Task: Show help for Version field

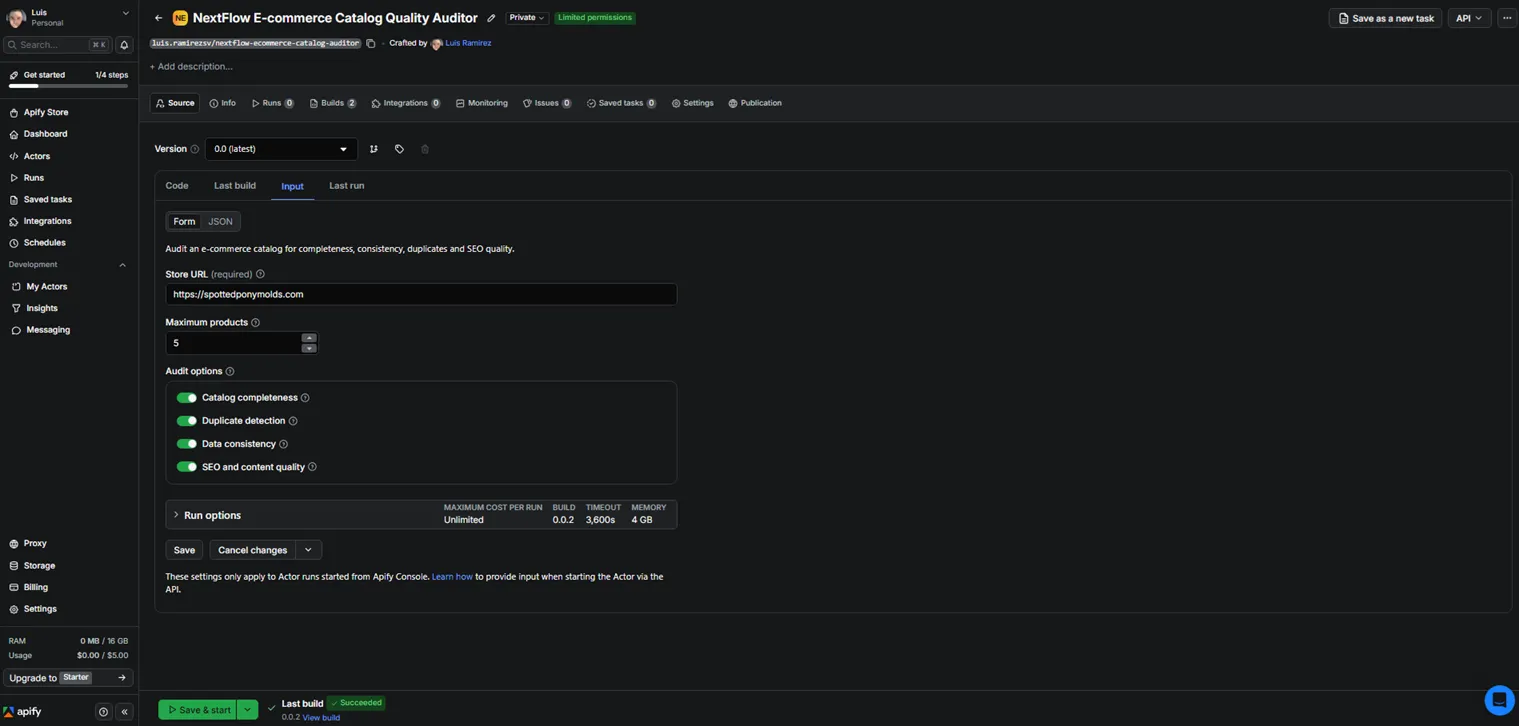Action: click(x=195, y=149)
